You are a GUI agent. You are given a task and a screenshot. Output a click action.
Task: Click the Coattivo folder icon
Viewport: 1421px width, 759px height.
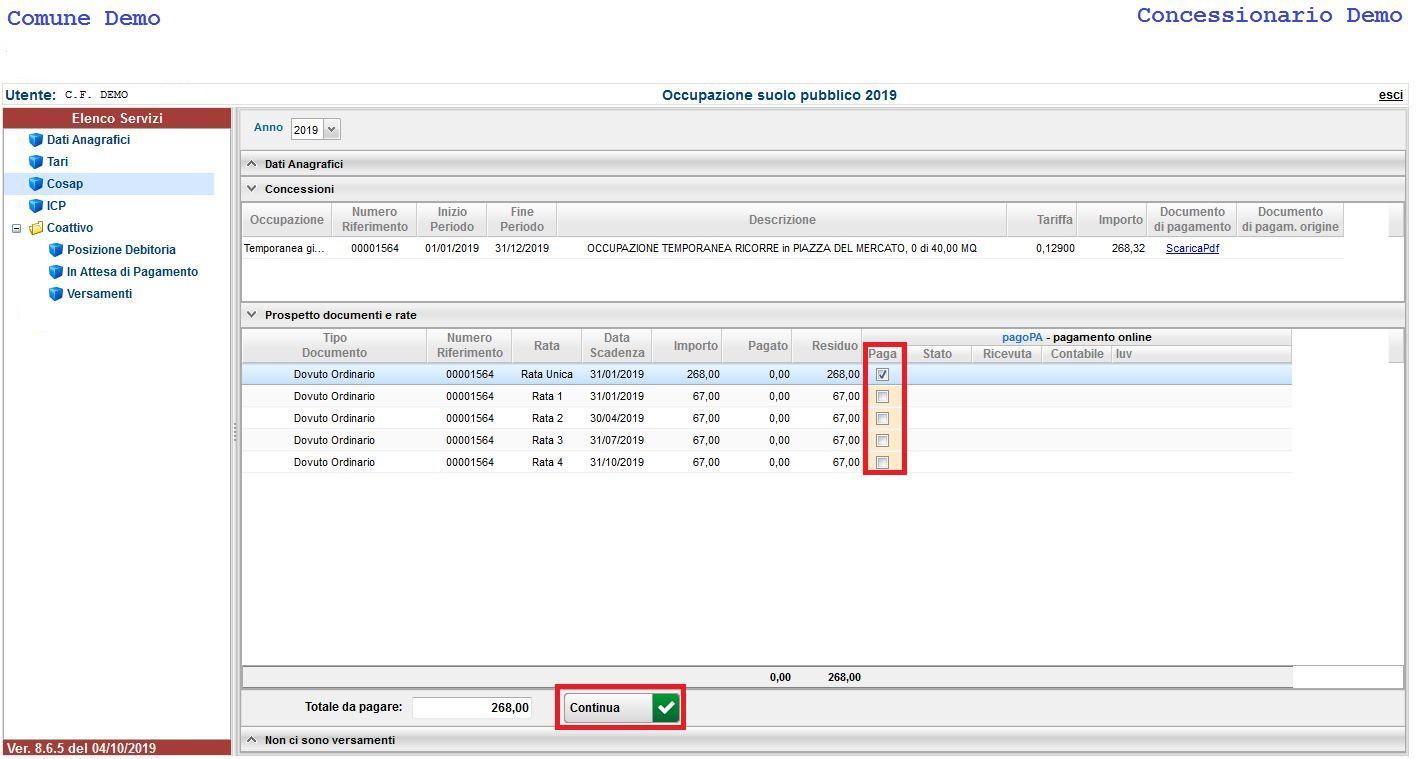point(36,228)
